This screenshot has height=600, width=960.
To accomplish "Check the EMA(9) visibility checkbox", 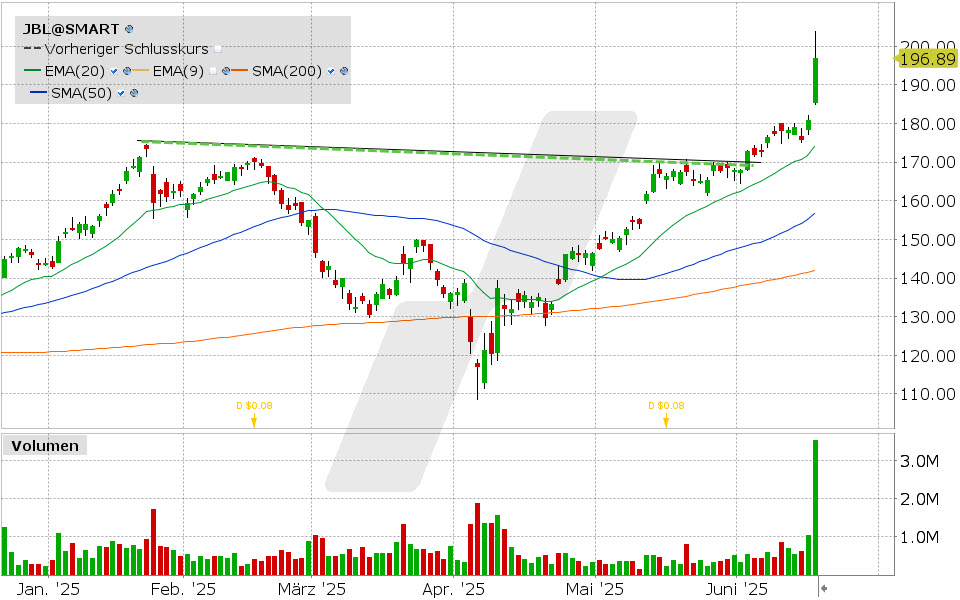I will coord(212,71).
